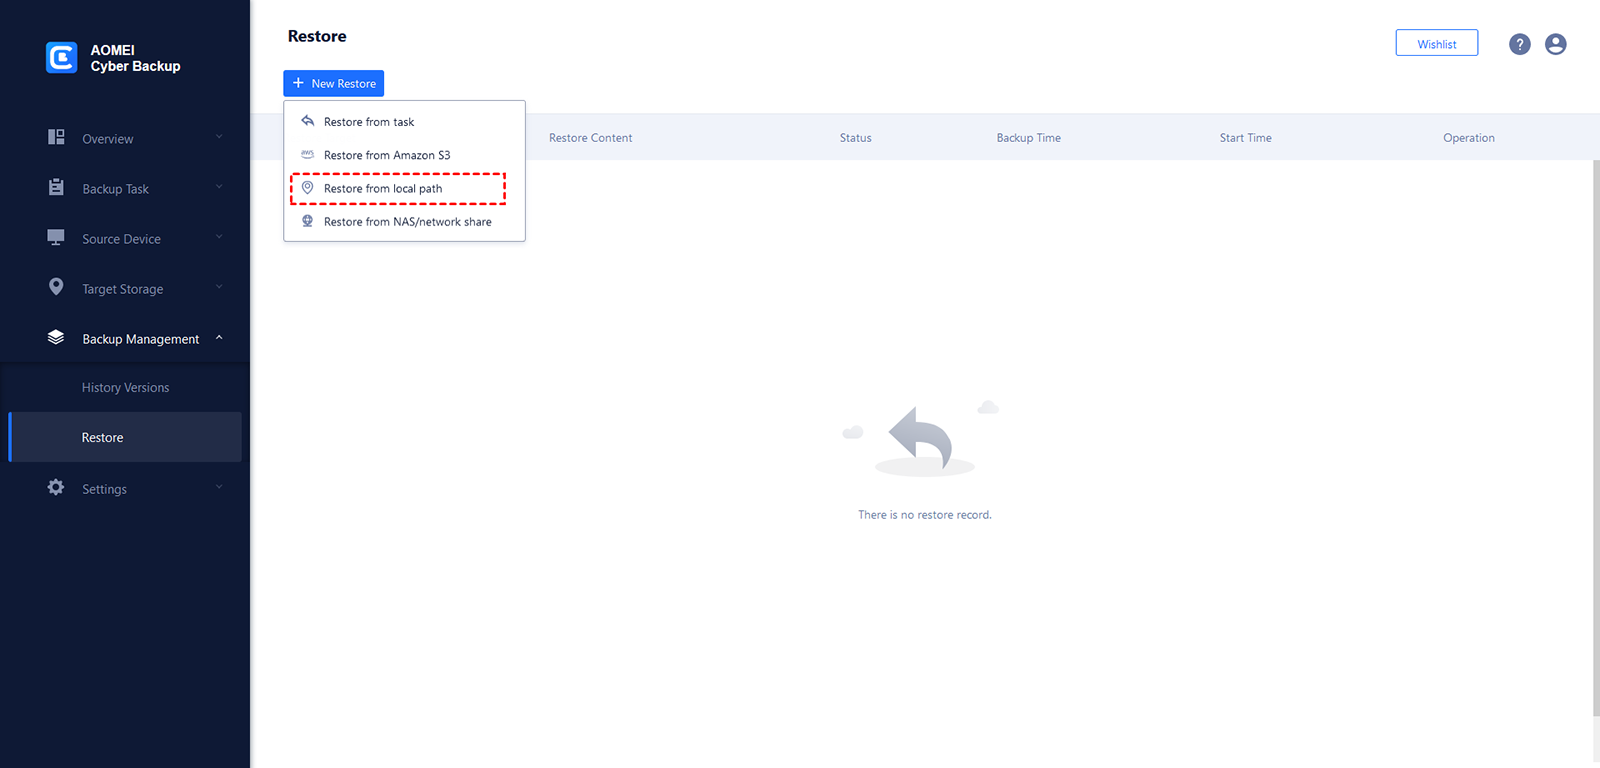Click the Overview dashboard icon in sidebar
The width and height of the screenshot is (1600, 768).
pyautogui.click(x=56, y=137)
